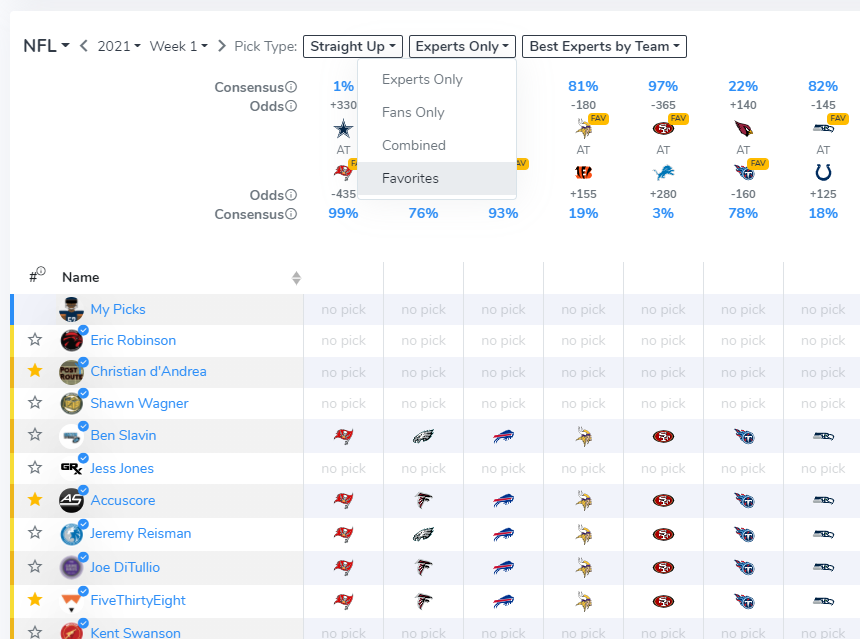The width and height of the screenshot is (860, 639).
Task: Unfavorite FiveThirtyEight star
Action: pyautogui.click(x=35, y=600)
